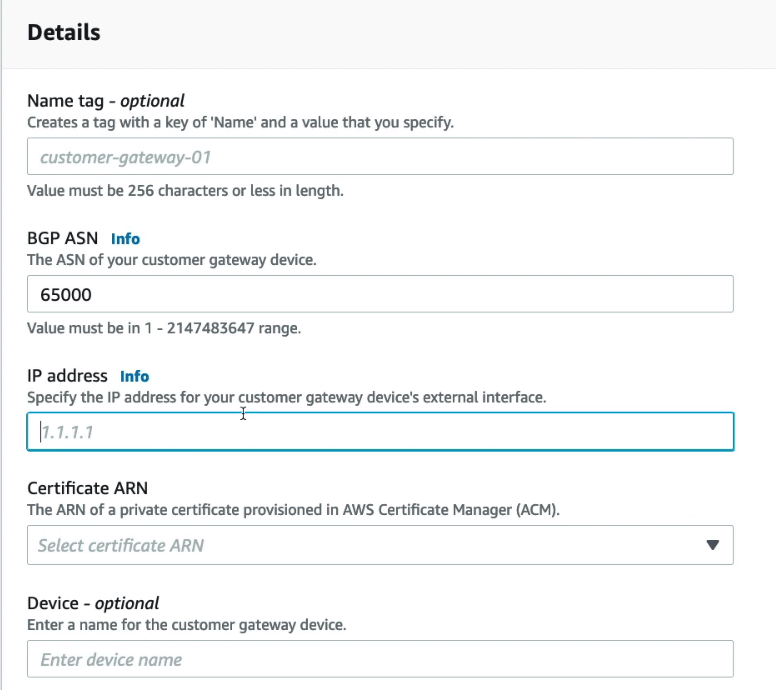This screenshot has height=690, width=776.
Task: Open the Info link beside IP address
Action: (x=134, y=377)
